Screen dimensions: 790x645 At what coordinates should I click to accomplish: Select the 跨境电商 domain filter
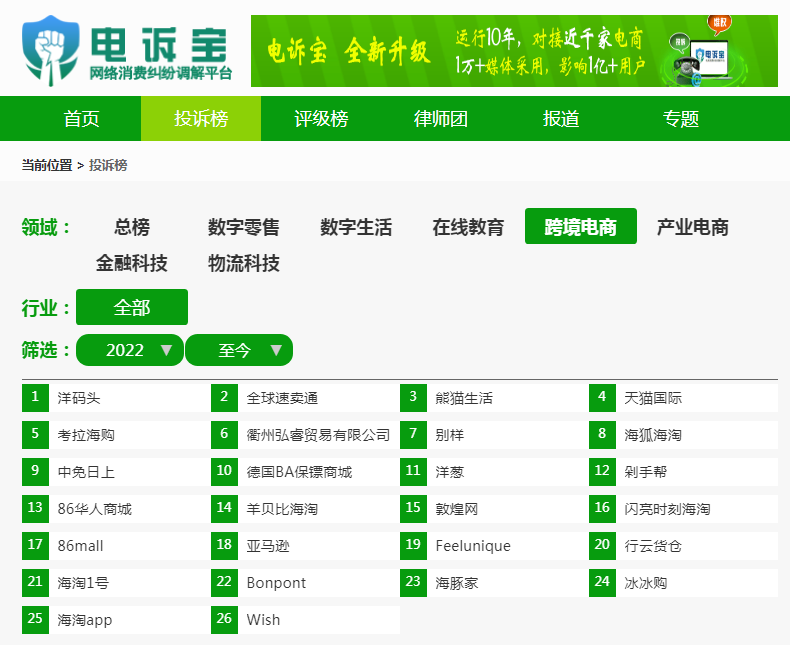coord(581,226)
